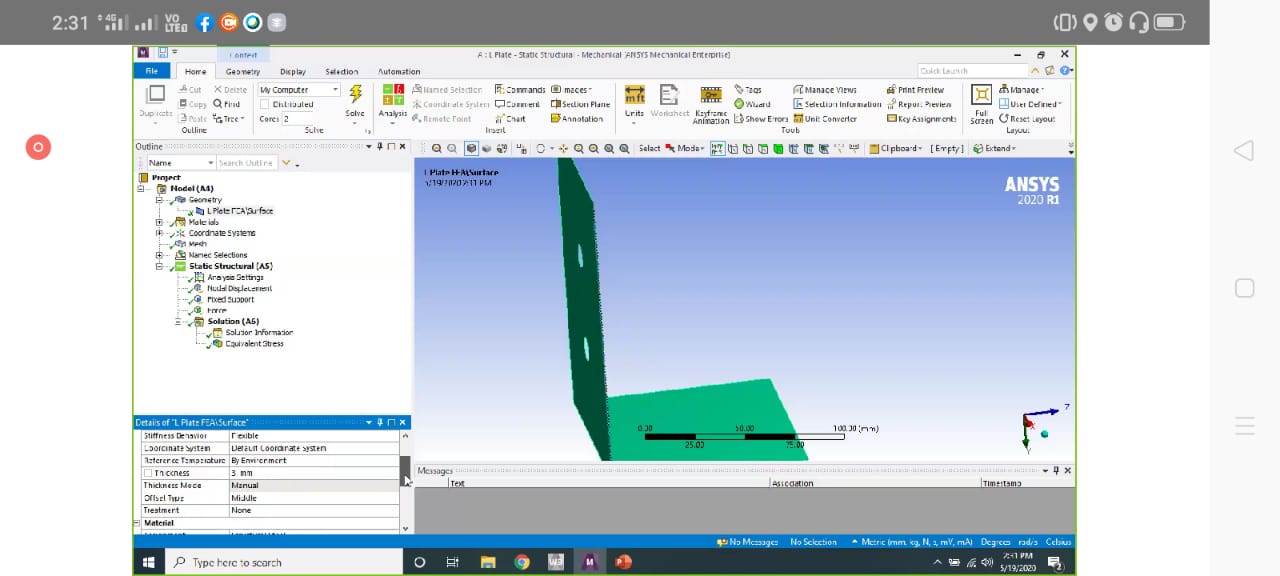Select Nodal Displacement in the tree

(x=239, y=288)
